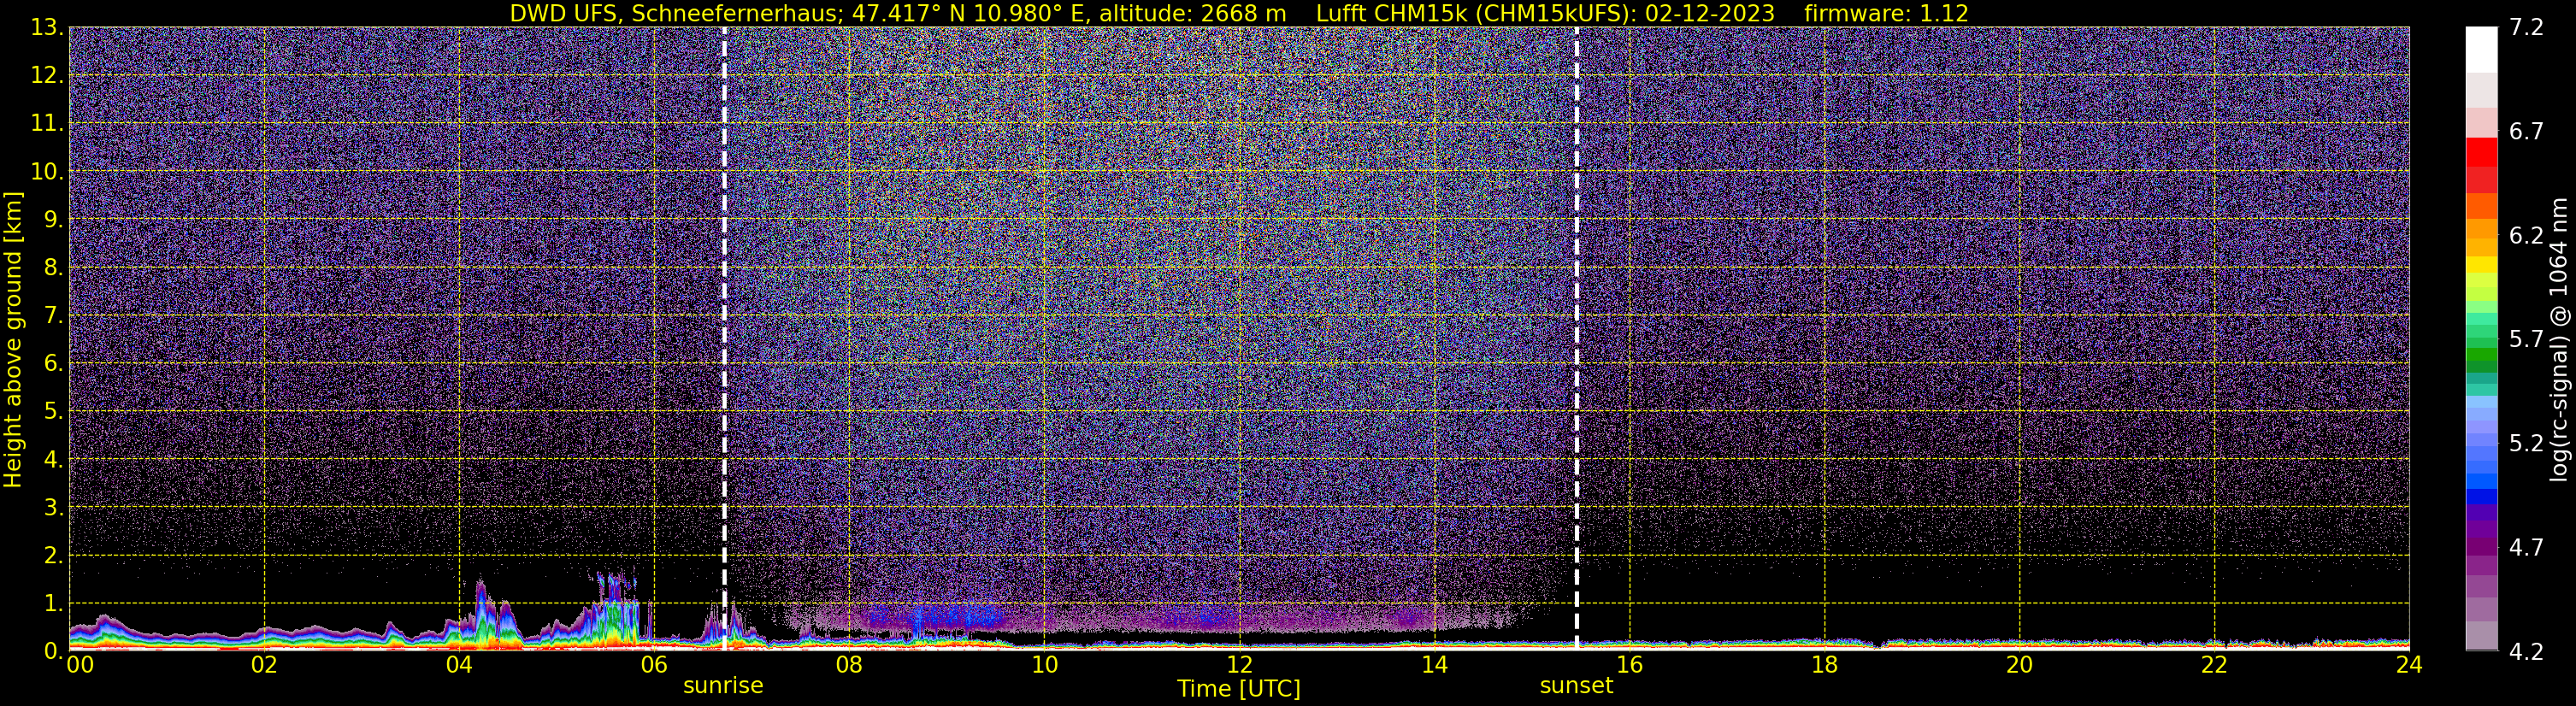Click the "14" time axis tick label
2576x706 pixels.
pos(1434,665)
